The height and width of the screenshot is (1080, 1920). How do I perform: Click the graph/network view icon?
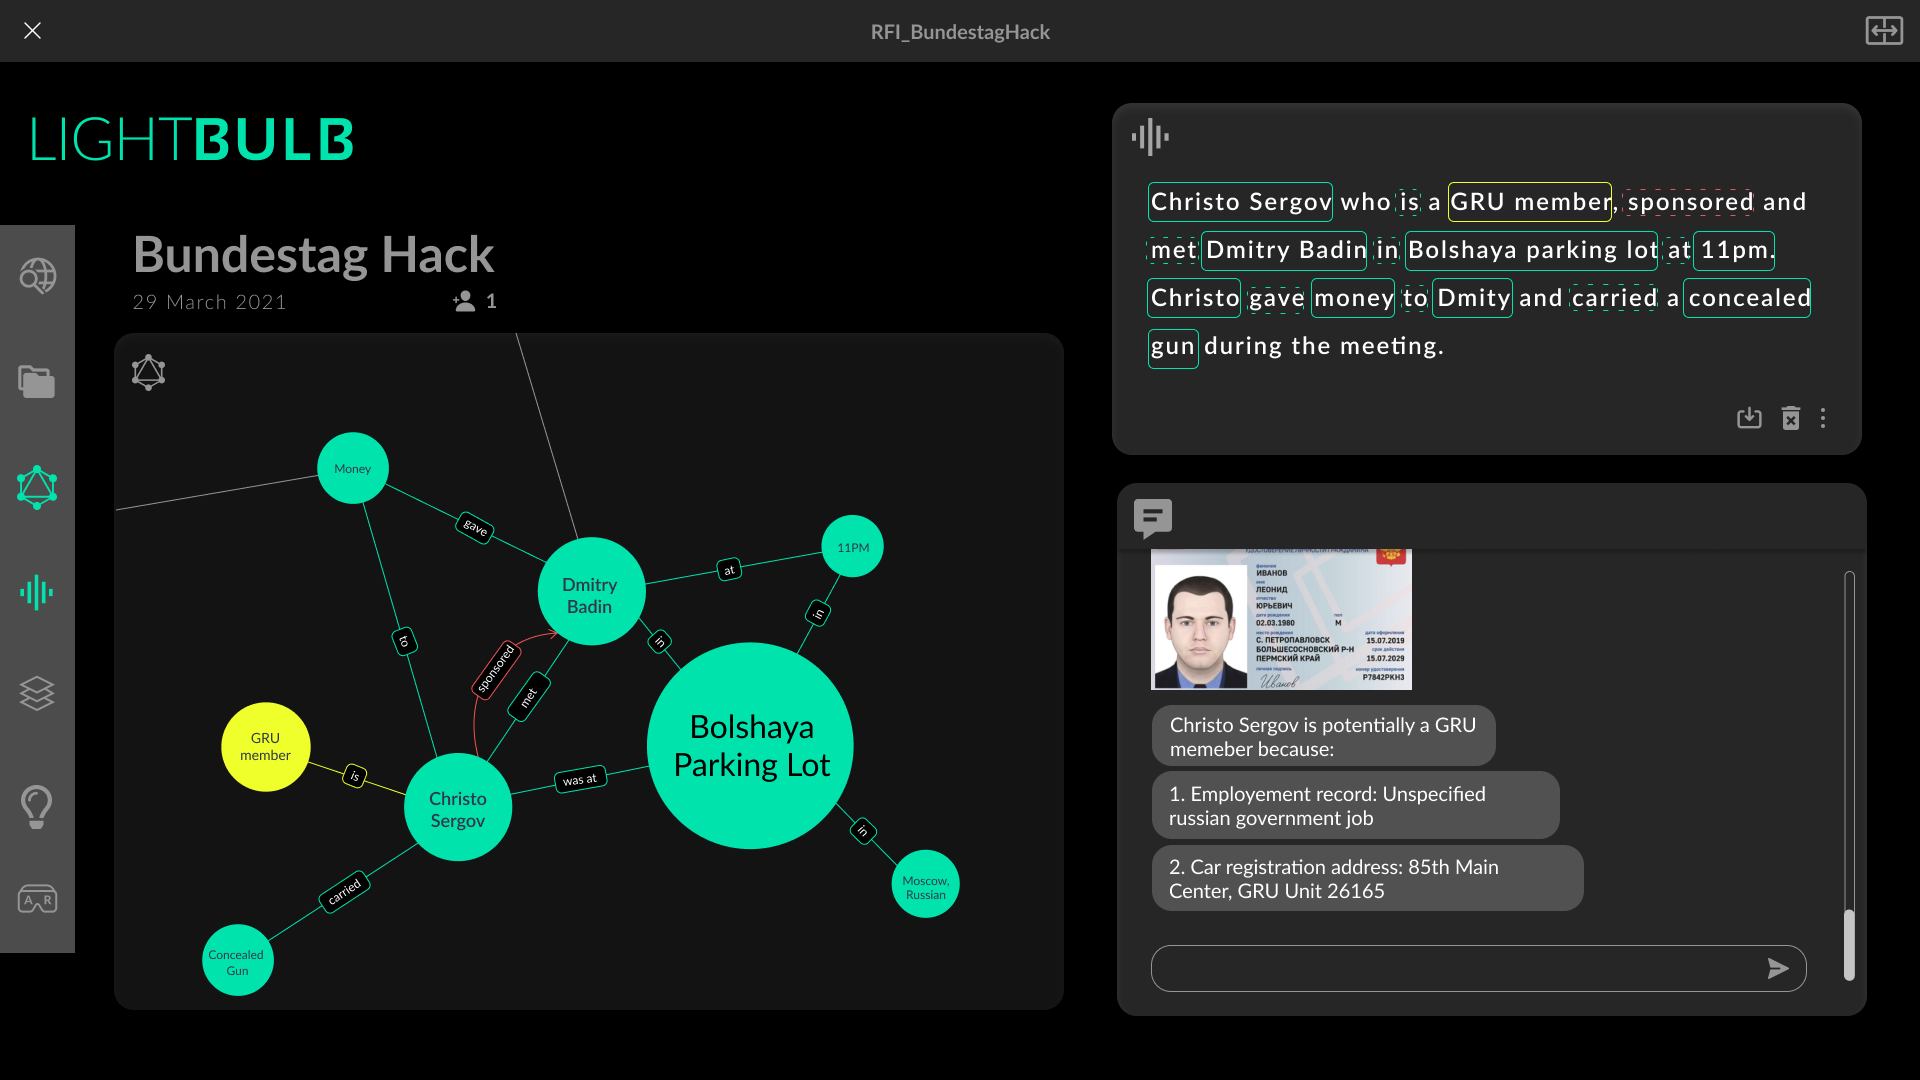[x=37, y=485]
